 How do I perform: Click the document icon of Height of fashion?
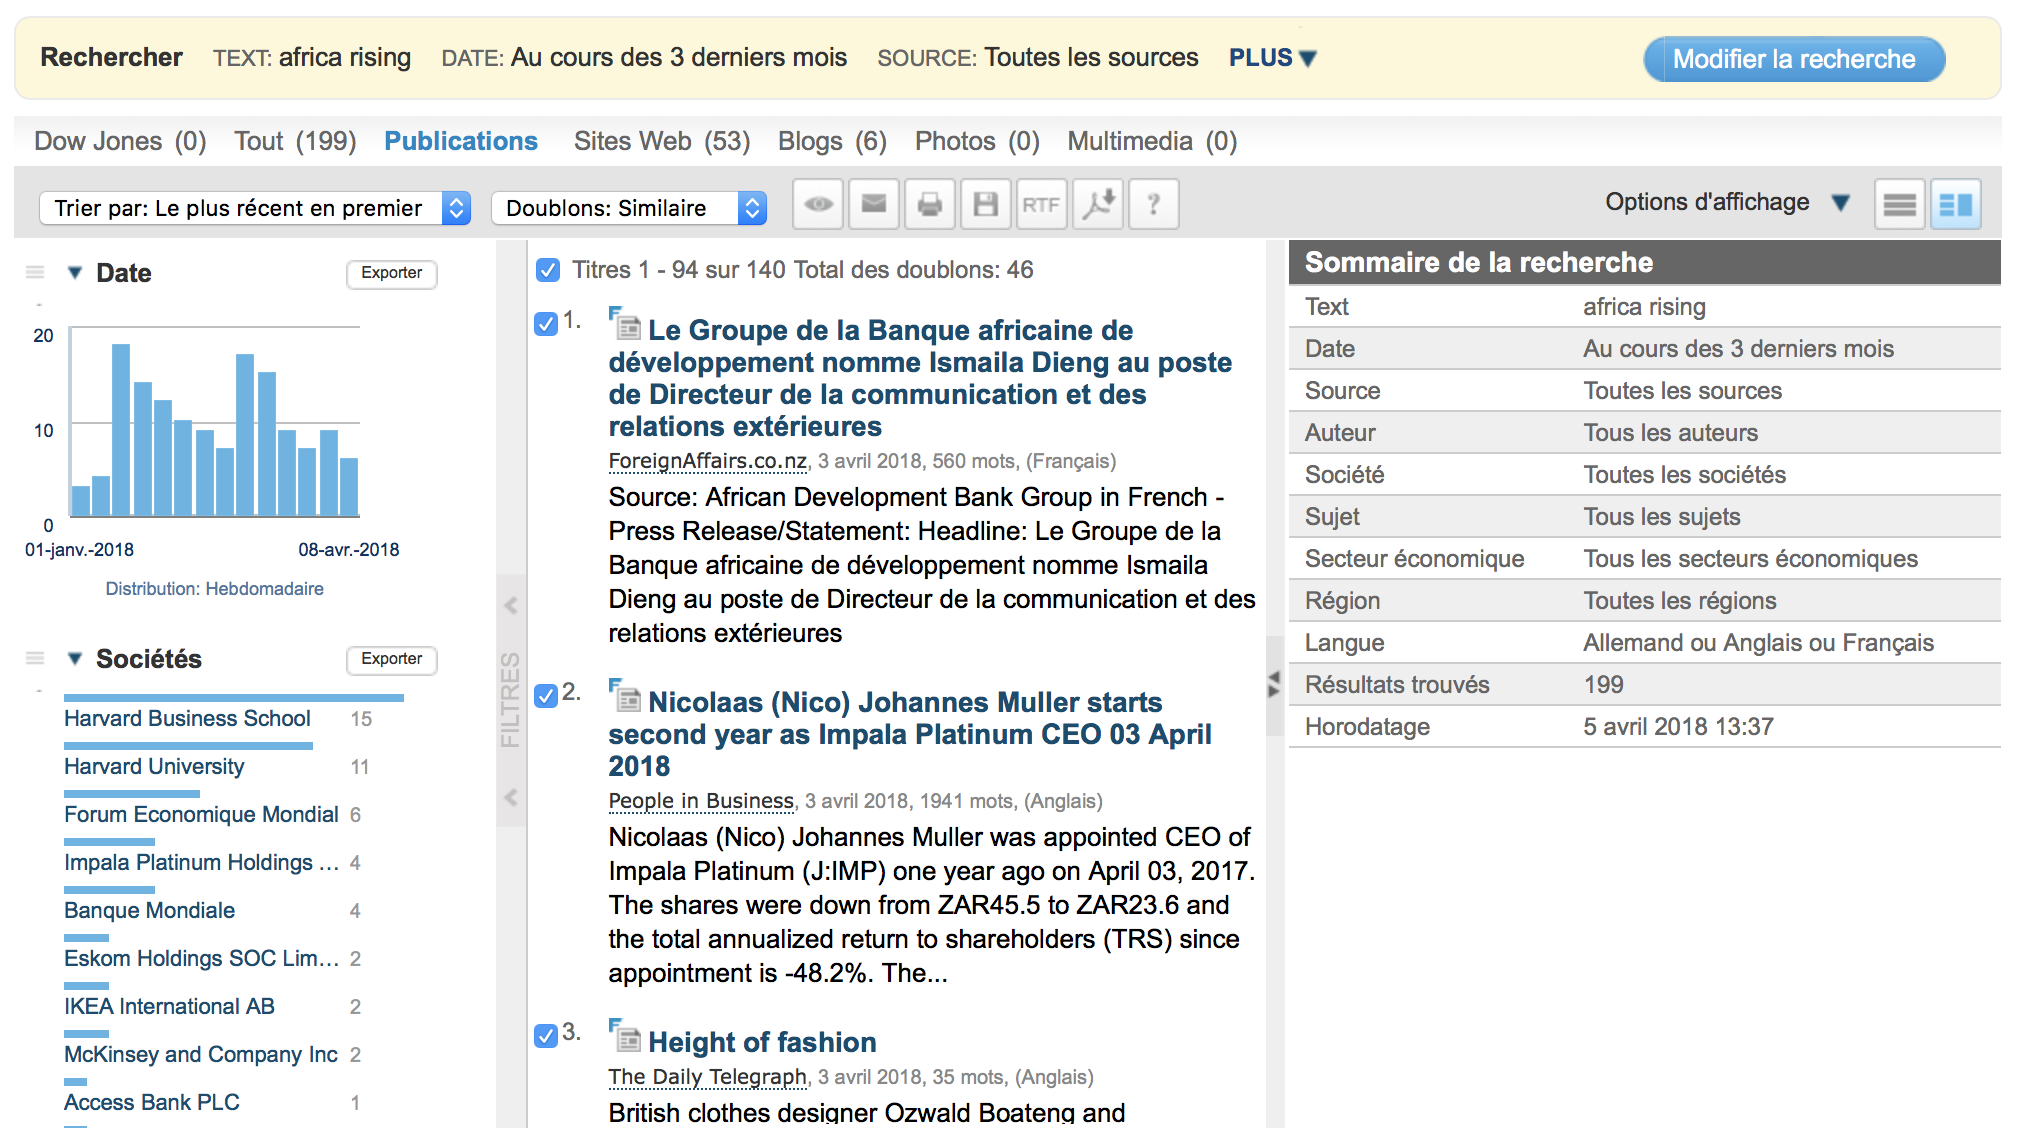tap(626, 1037)
